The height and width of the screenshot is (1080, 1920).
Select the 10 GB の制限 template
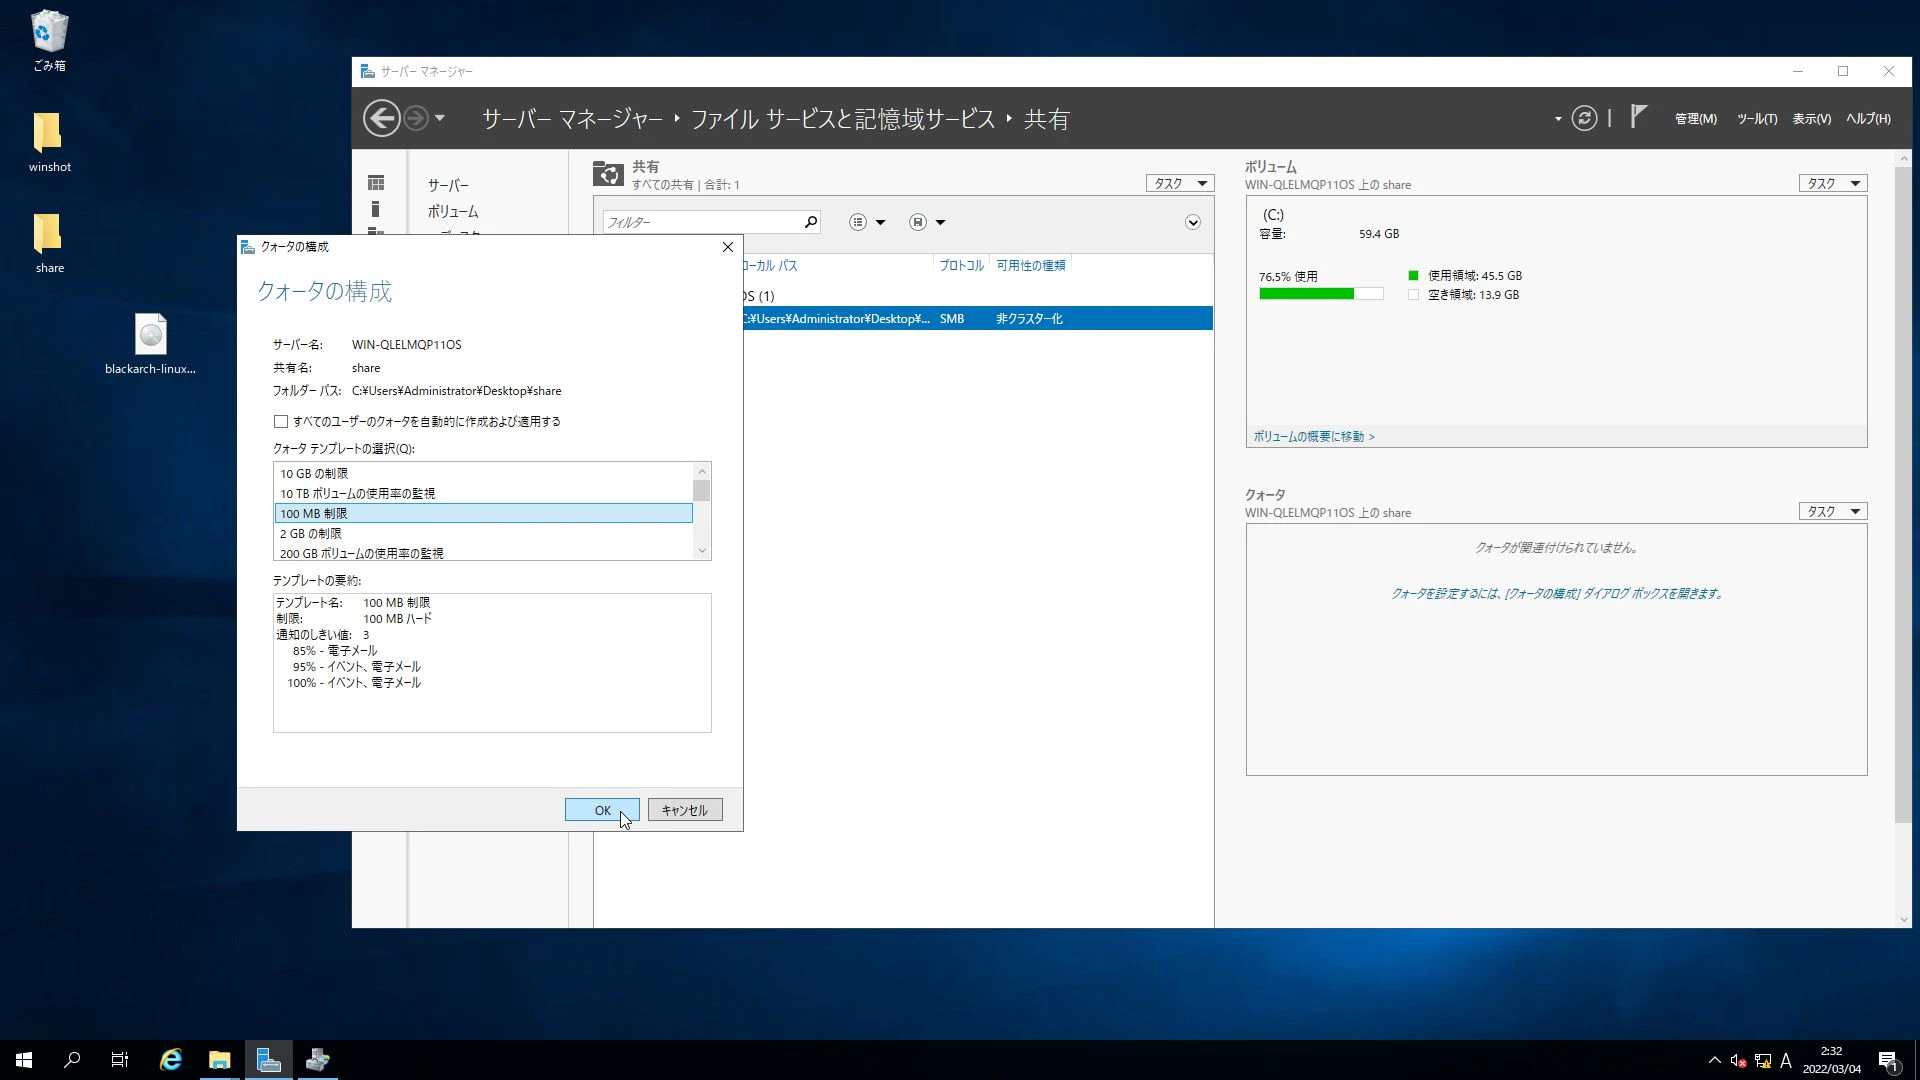click(483, 474)
